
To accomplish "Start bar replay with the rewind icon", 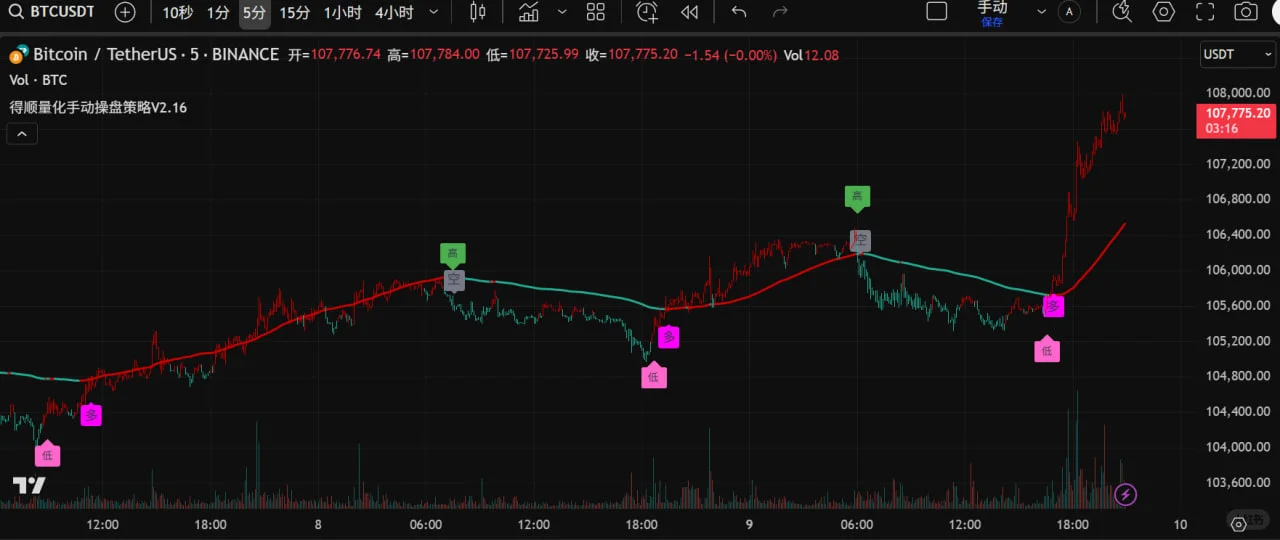I will click(689, 12).
